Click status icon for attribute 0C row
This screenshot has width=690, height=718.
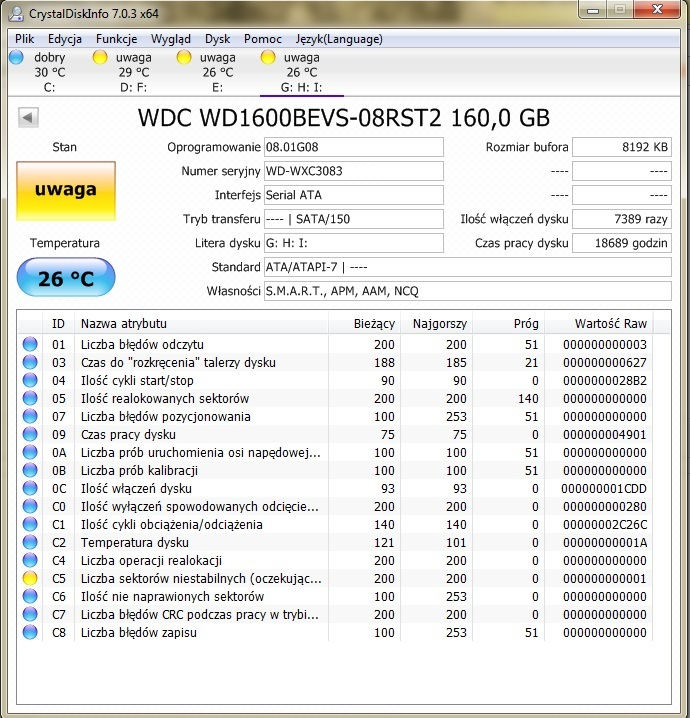tap(30, 488)
